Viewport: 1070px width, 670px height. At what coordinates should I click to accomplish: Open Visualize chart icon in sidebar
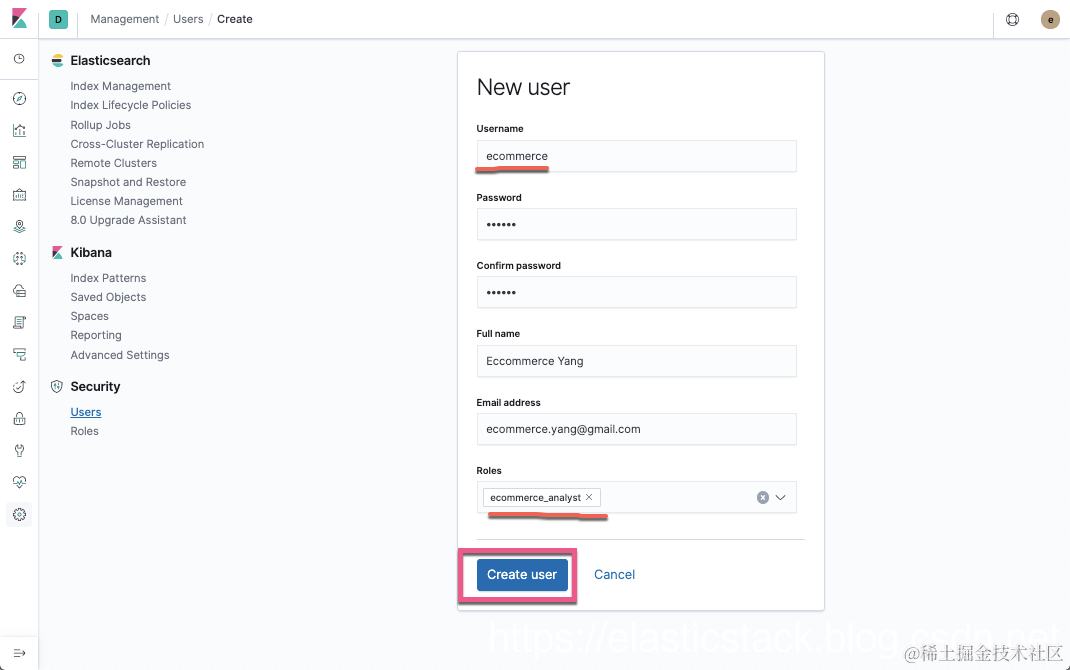[x=19, y=130]
